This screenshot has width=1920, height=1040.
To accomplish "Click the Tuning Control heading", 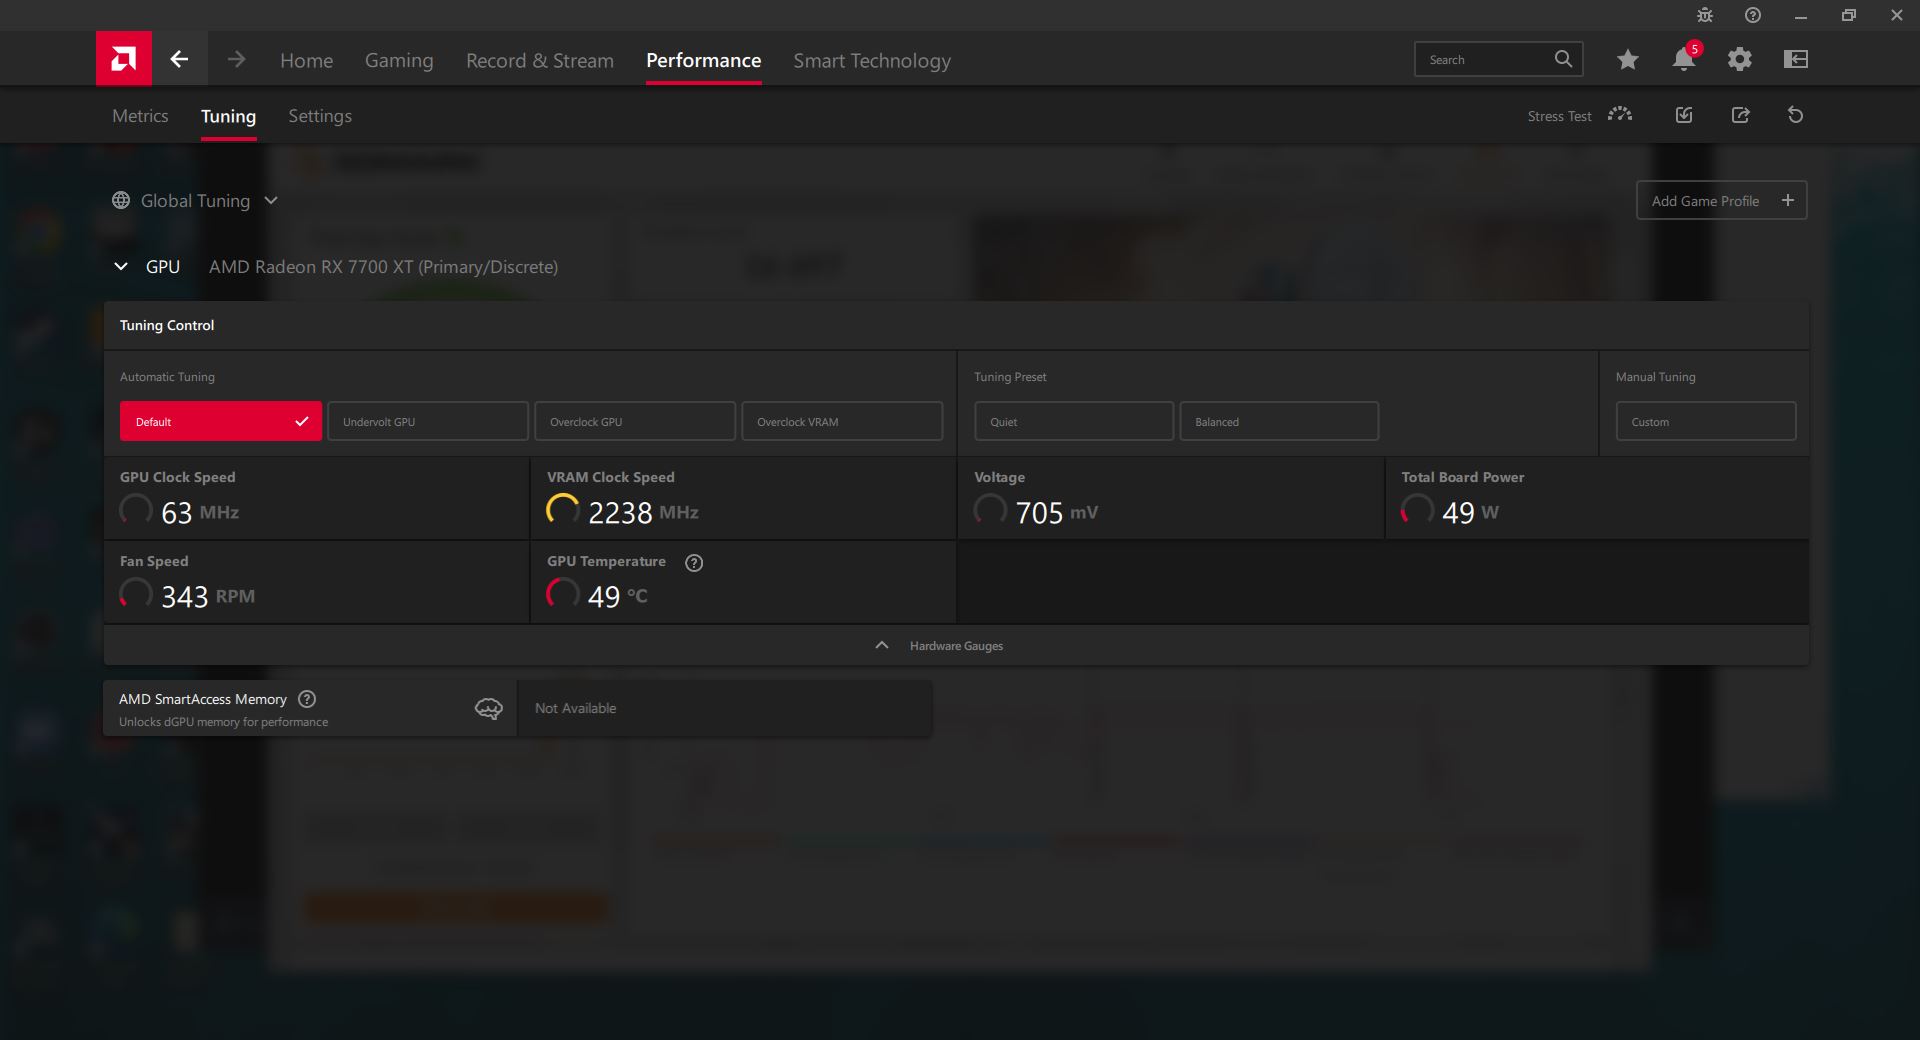I will (x=167, y=325).
